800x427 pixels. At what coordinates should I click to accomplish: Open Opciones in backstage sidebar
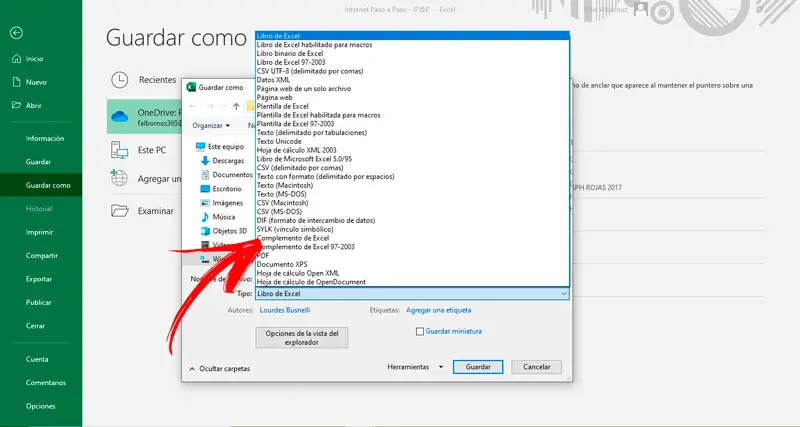40,406
